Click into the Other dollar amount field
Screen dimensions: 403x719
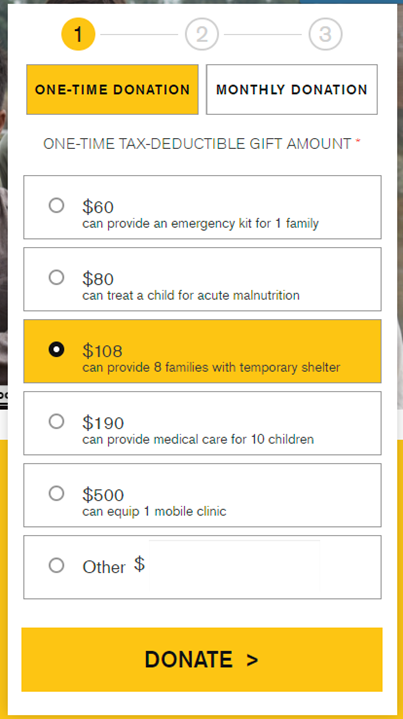(x=234, y=566)
